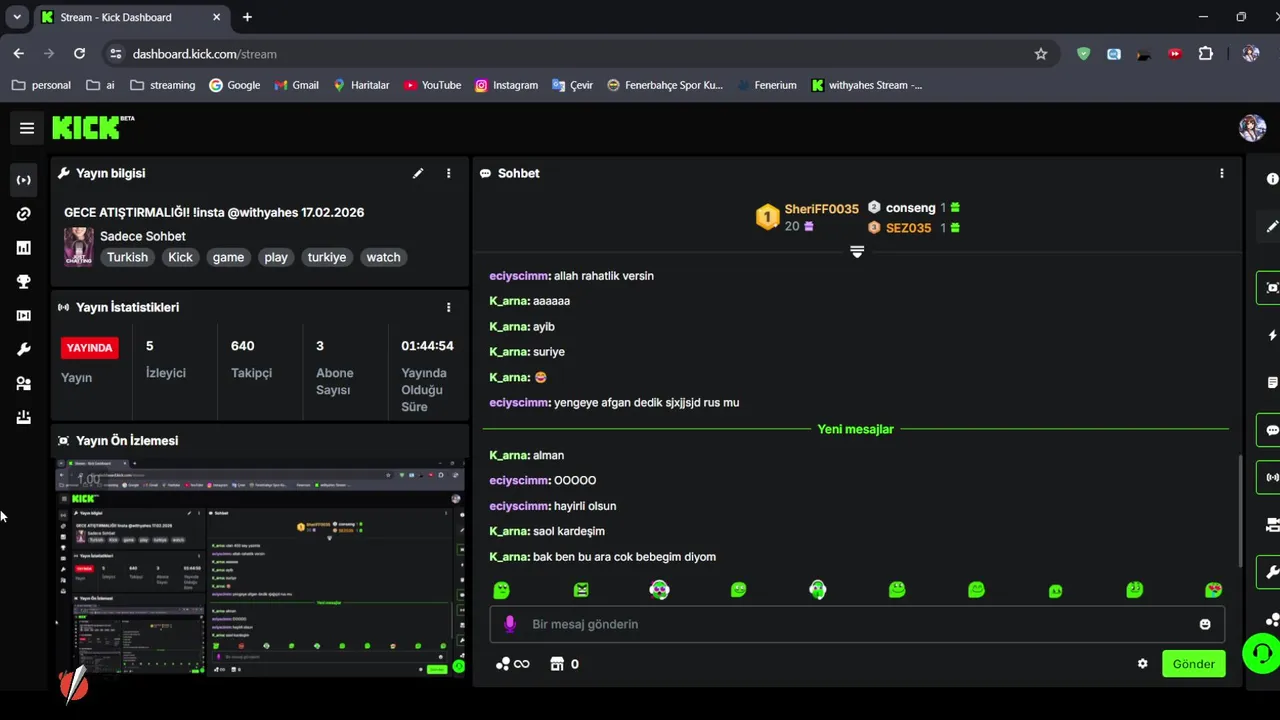This screenshot has height=720, width=1280.
Task: Click the Turkish tag
Action: coord(127,257)
